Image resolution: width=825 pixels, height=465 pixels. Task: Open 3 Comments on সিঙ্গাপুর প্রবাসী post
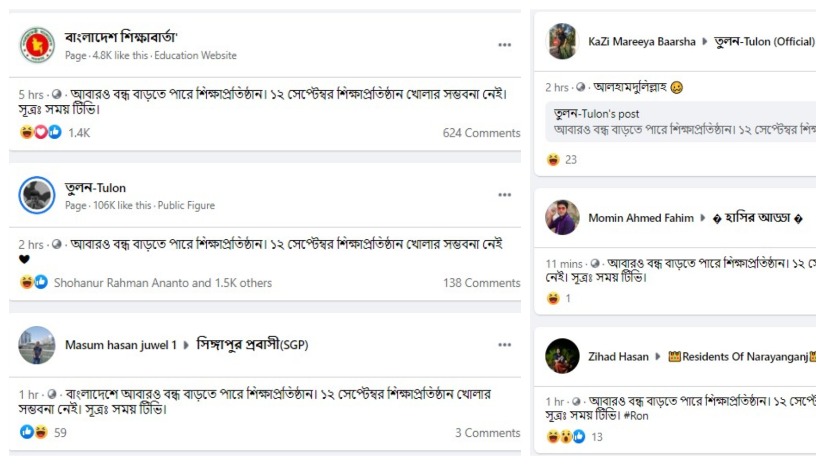point(487,433)
